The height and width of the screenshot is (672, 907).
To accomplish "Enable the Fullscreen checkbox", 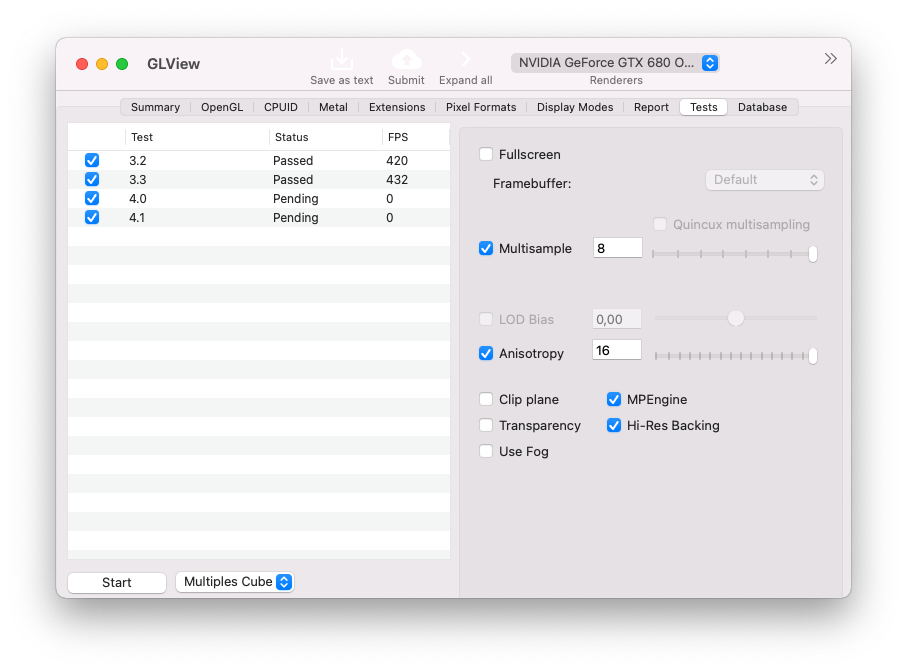I will (486, 154).
